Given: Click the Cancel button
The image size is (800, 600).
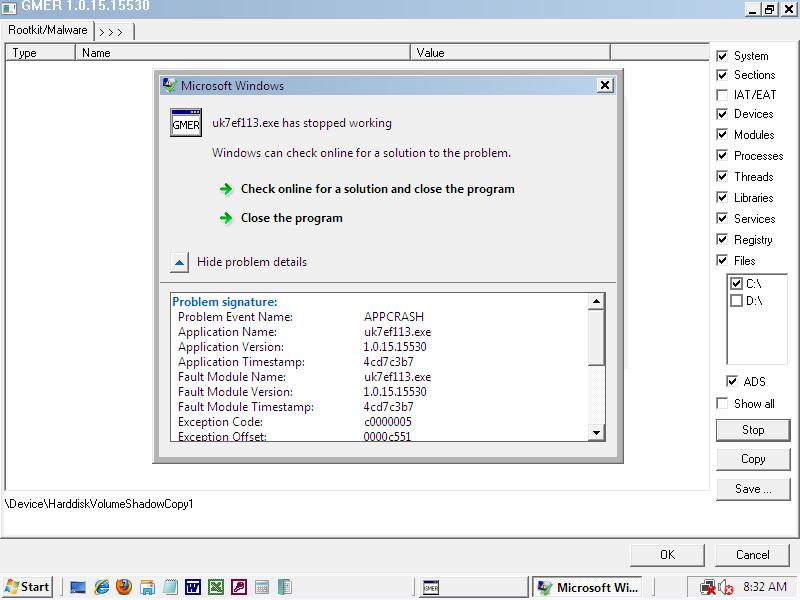Looking at the screenshot, I should [x=753, y=555].
